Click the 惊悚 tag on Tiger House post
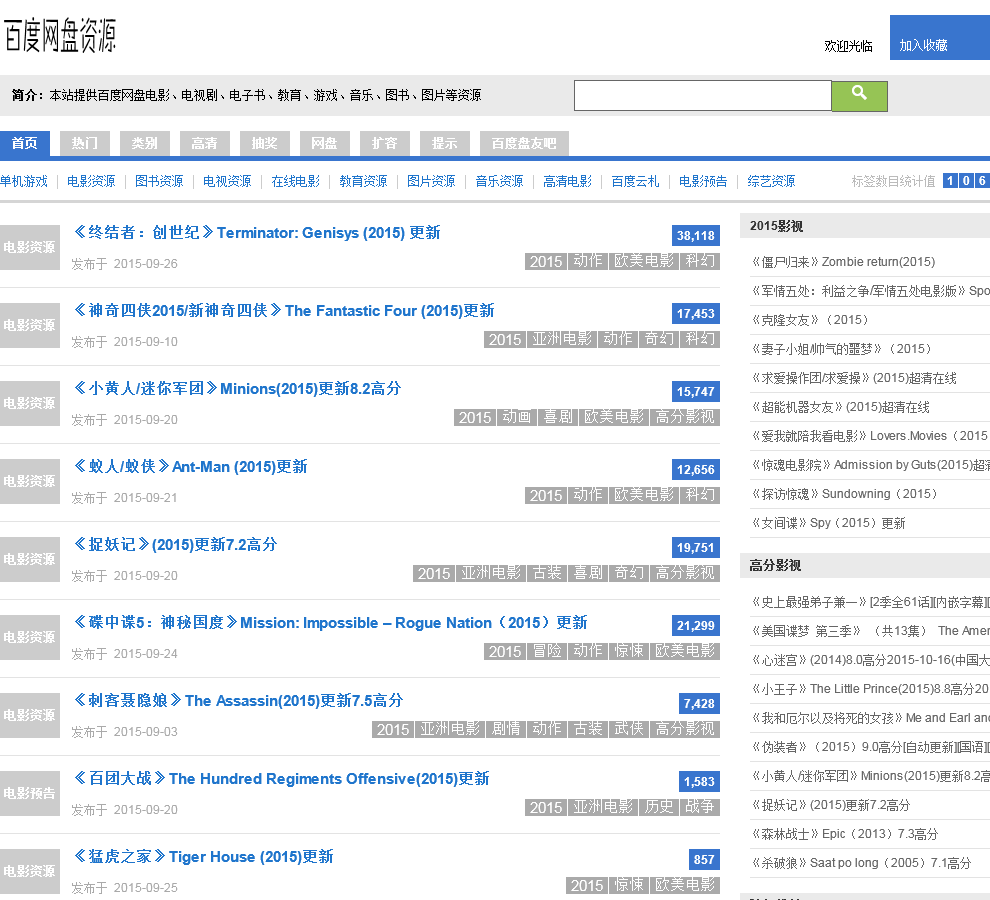990x900 pixels. (x=629, y=885)
